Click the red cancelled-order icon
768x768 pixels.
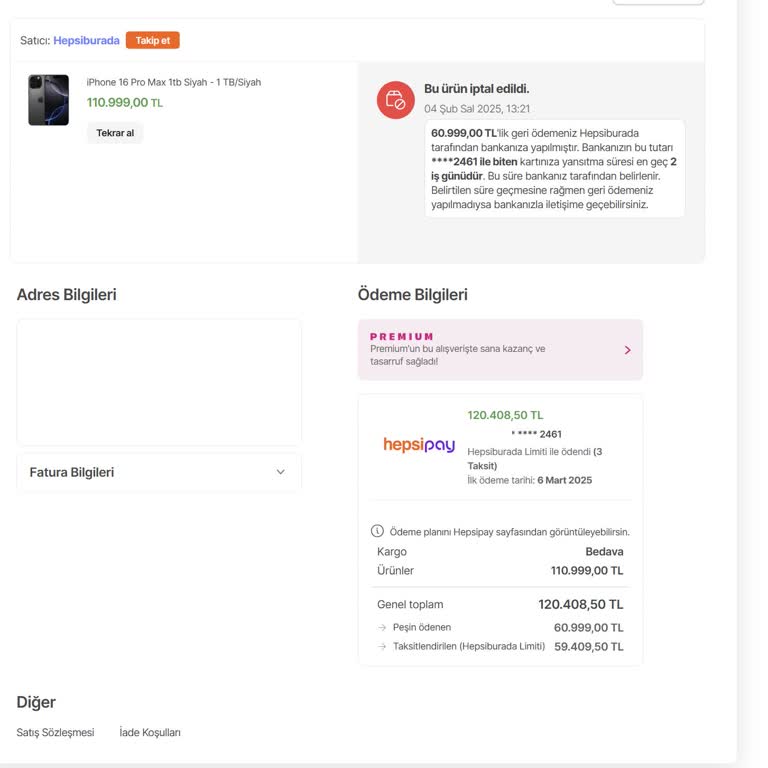pyautogui.click(x=395, y=100)
